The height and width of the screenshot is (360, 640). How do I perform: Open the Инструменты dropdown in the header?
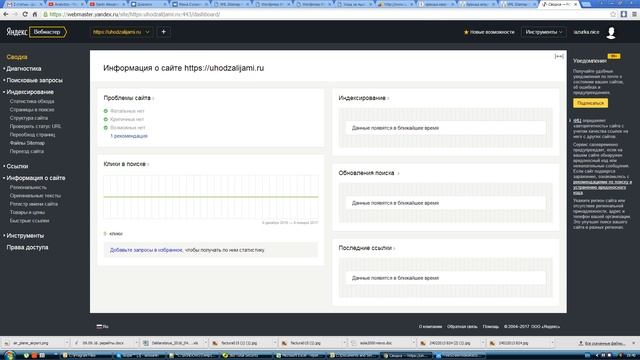pos(544,32)
